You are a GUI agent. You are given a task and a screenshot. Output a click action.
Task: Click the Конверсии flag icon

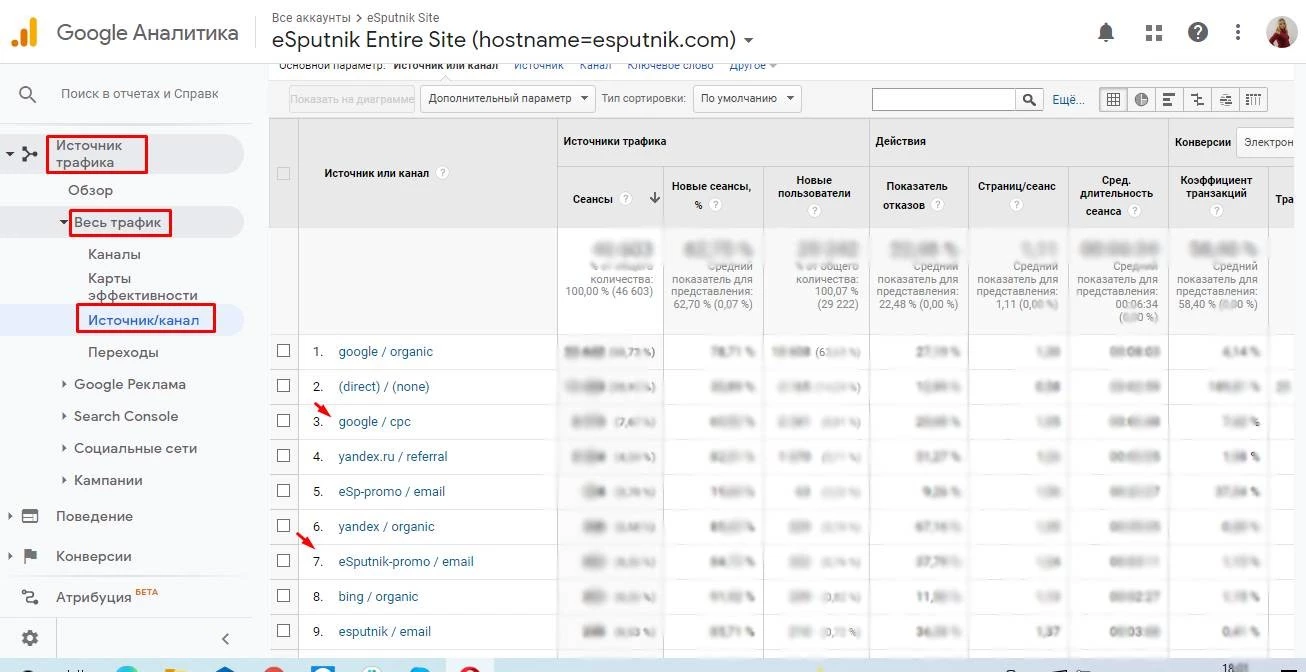point(30,556)
